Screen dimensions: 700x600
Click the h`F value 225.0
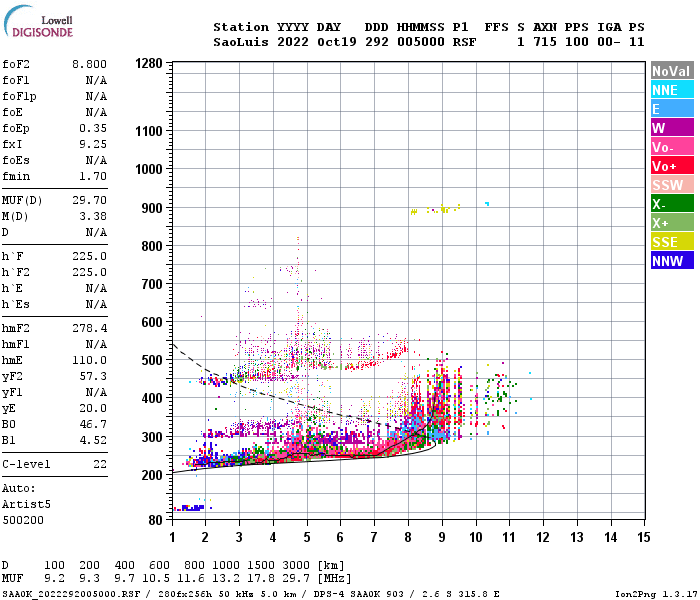pos(89,257)
